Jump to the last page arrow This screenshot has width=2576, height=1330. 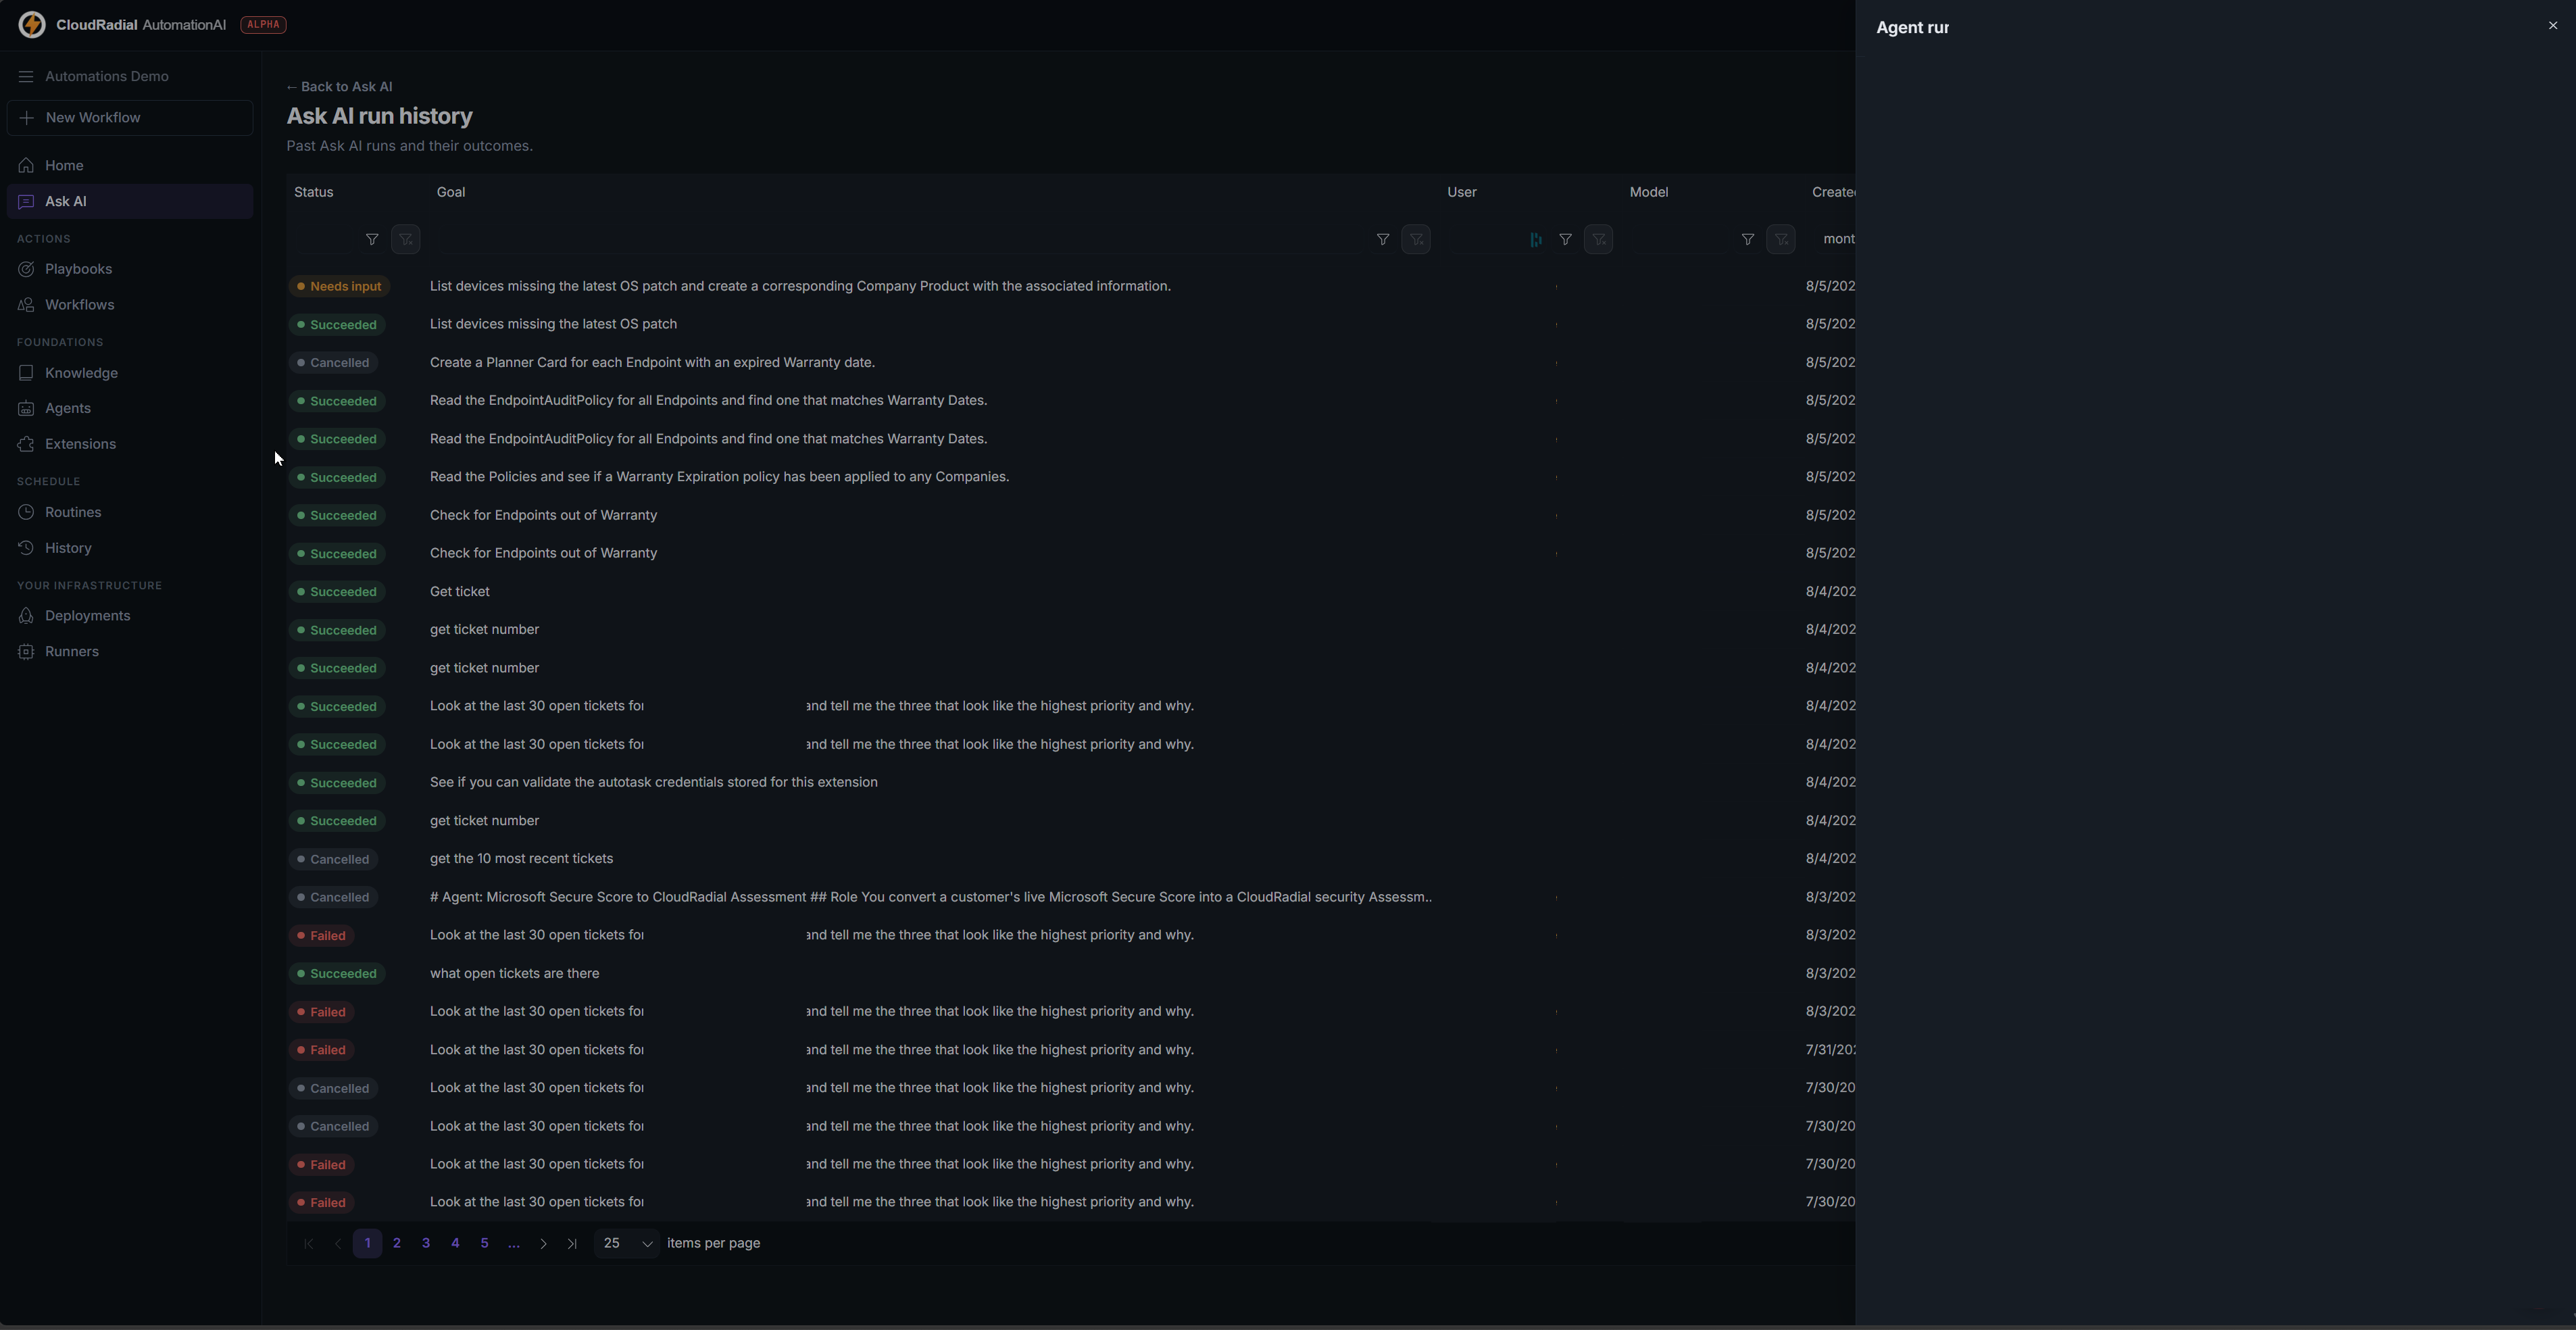coord(572,1244)
